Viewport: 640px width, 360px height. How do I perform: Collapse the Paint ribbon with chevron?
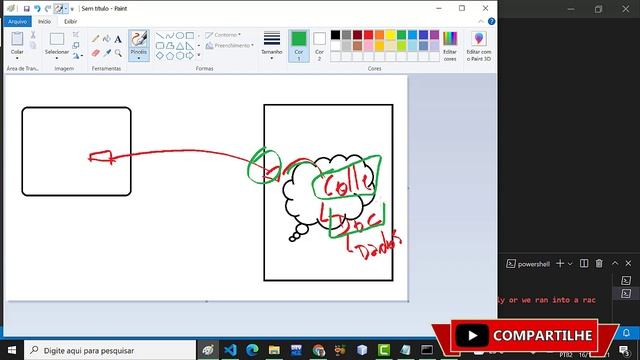pos(481,21)
